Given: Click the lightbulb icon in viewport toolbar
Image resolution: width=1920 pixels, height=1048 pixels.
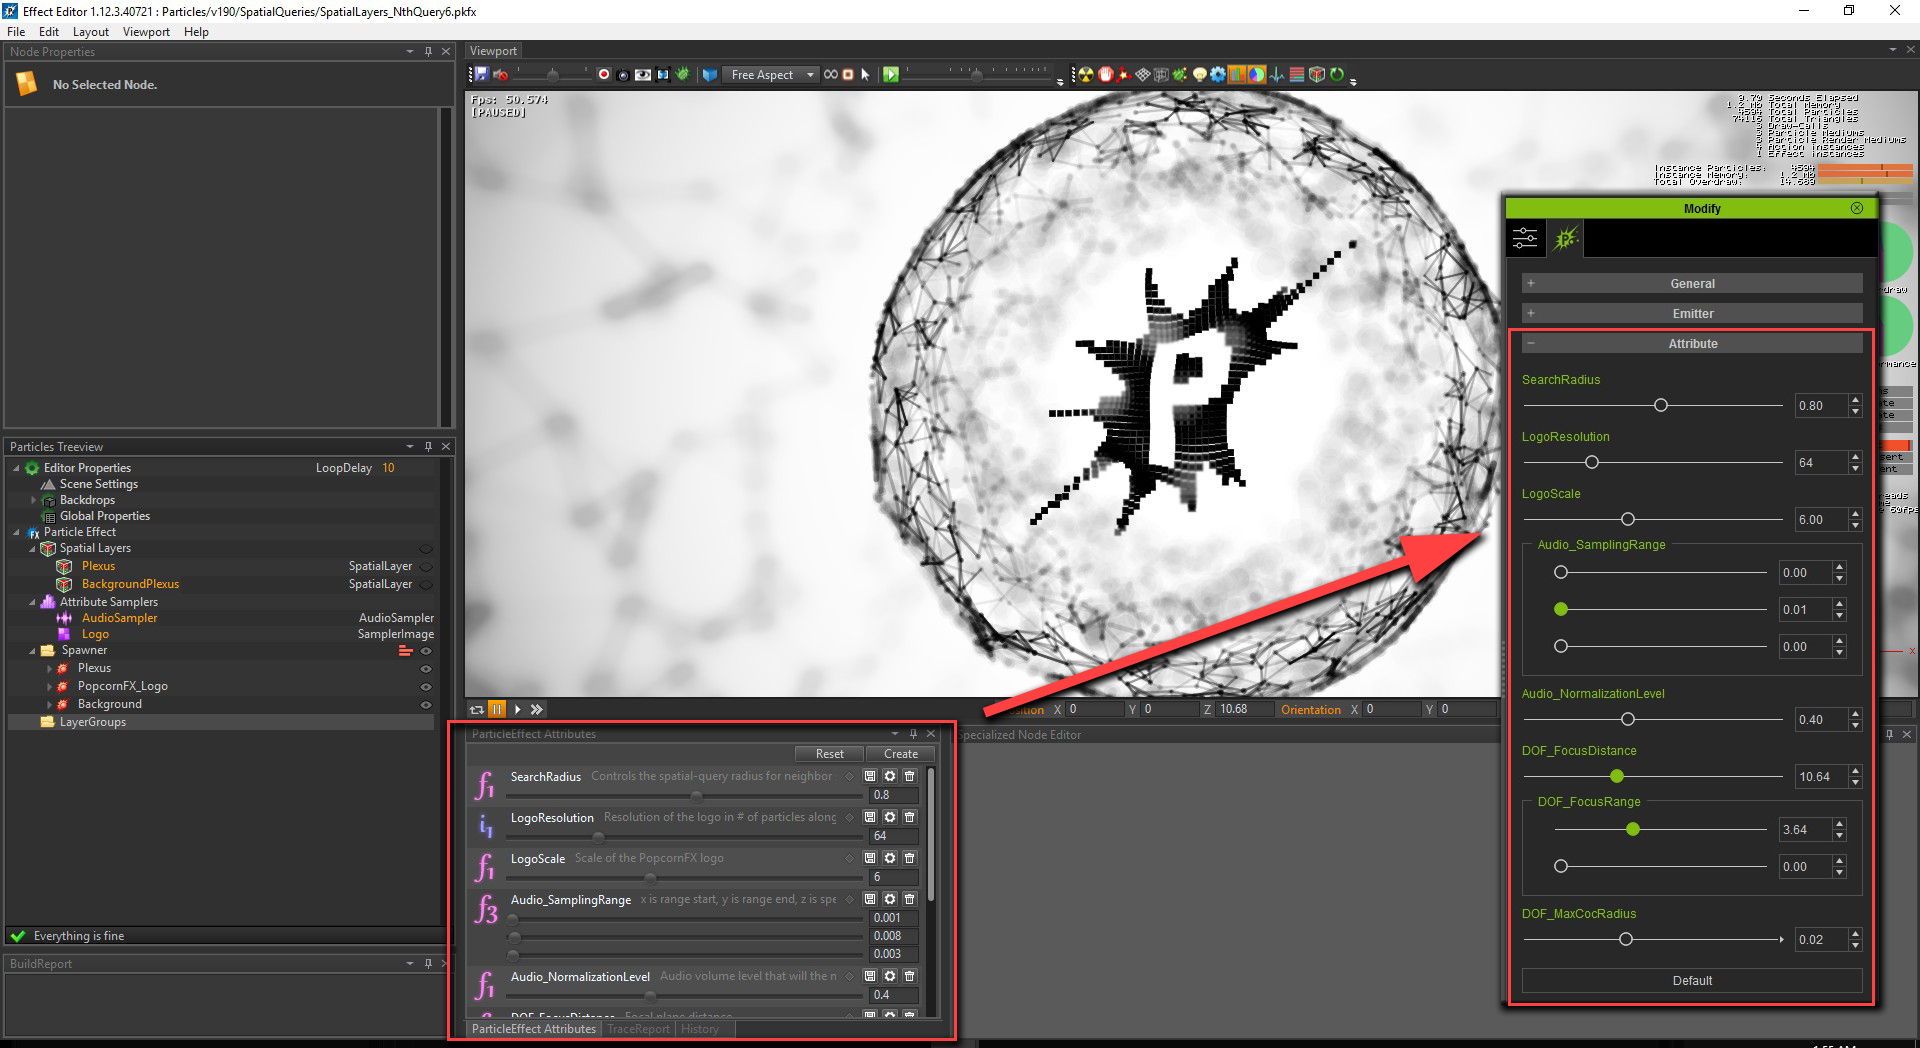Looking at the screenshot, I should pyautogui.click(x=1199, y=75).
